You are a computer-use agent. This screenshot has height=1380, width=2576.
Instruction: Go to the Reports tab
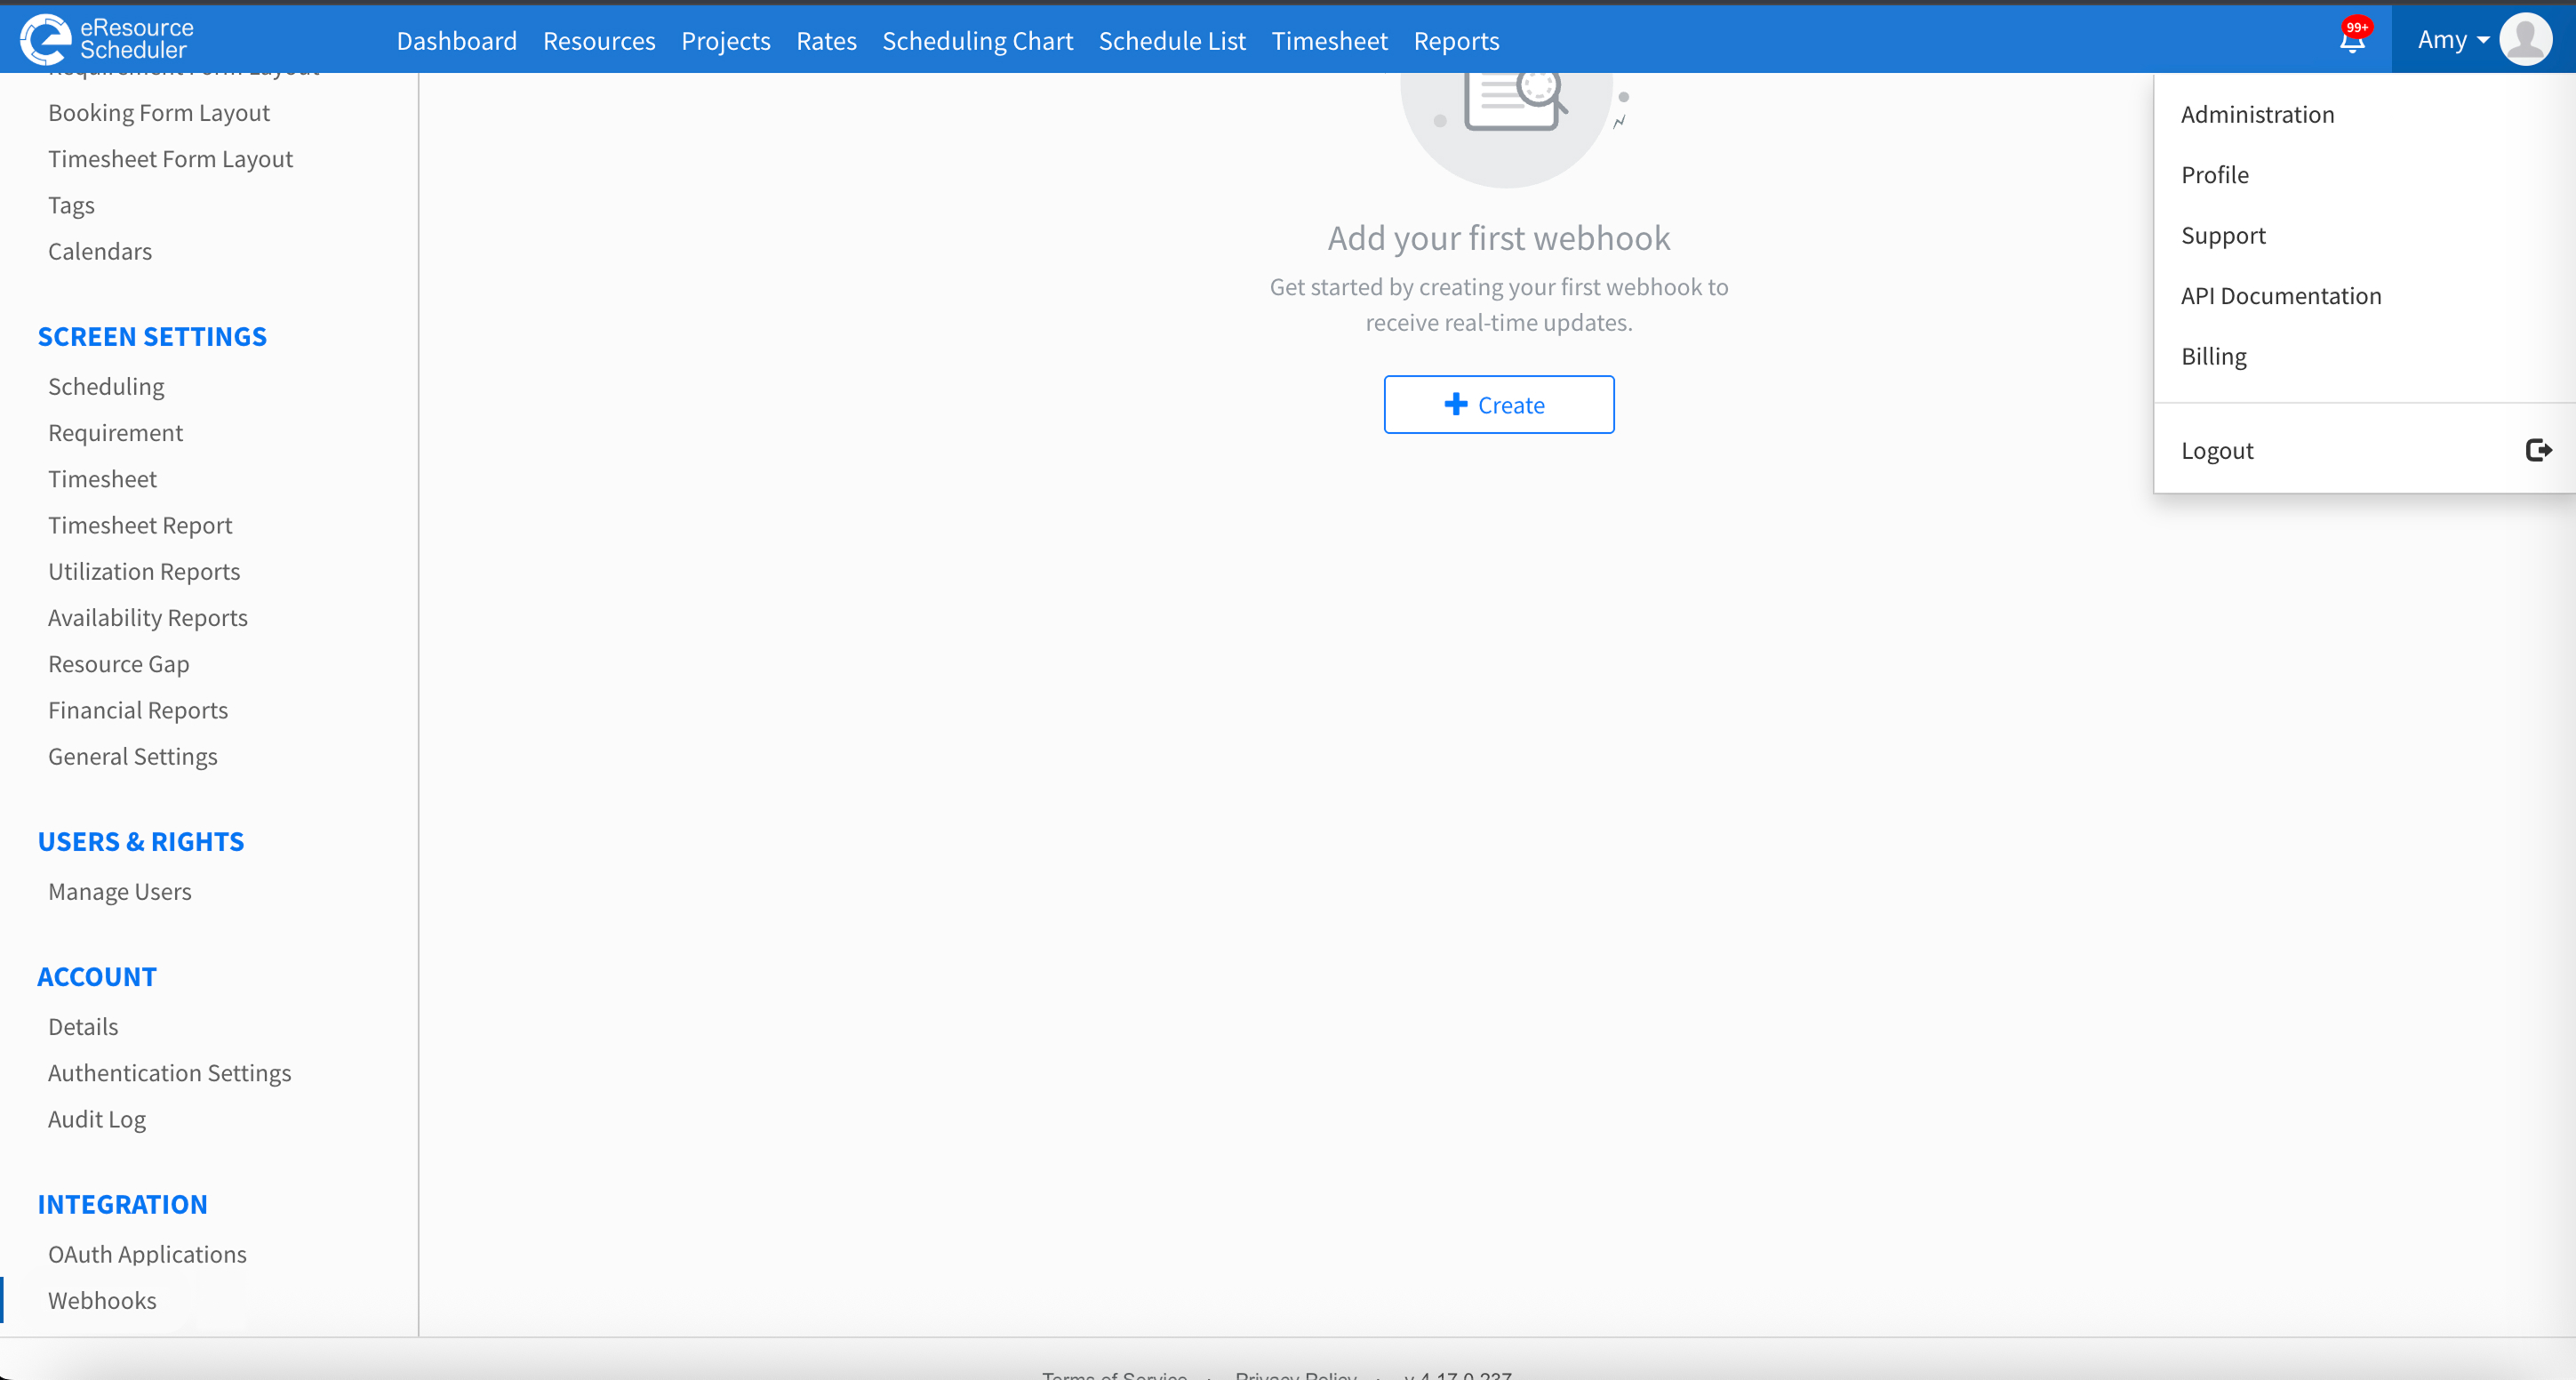[1456, 40]
